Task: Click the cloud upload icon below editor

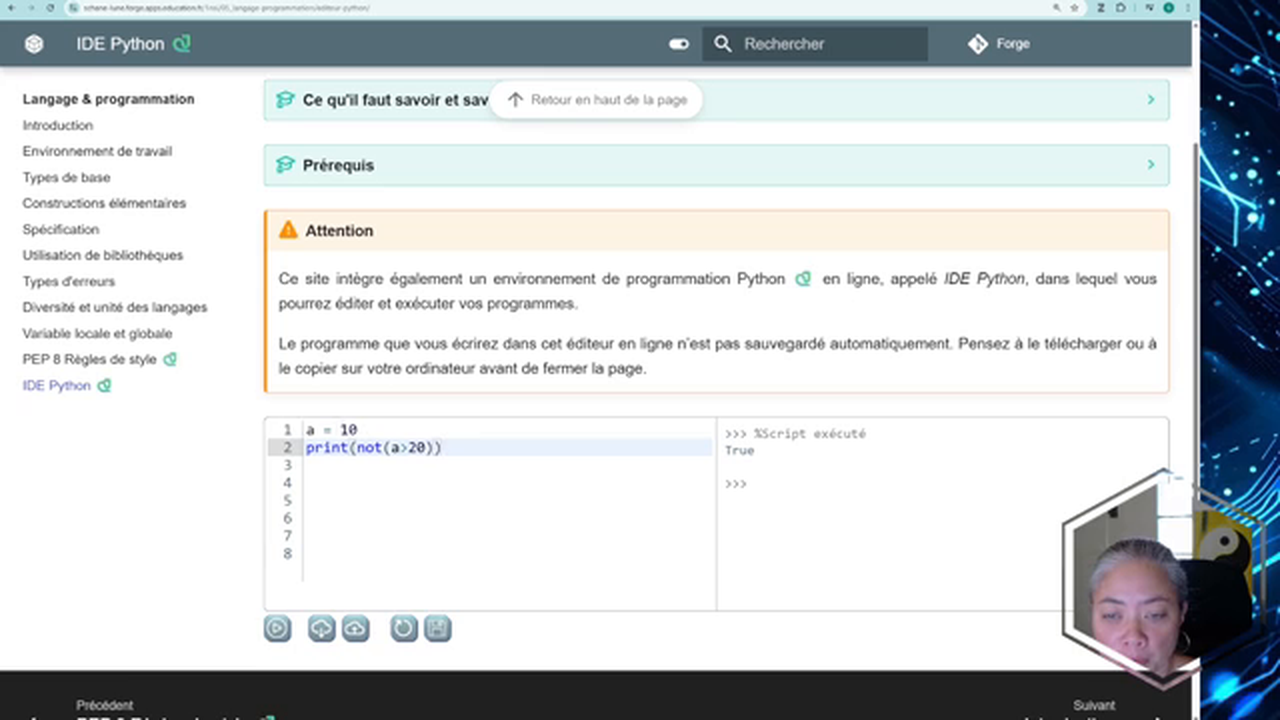Action: [356, 628]
